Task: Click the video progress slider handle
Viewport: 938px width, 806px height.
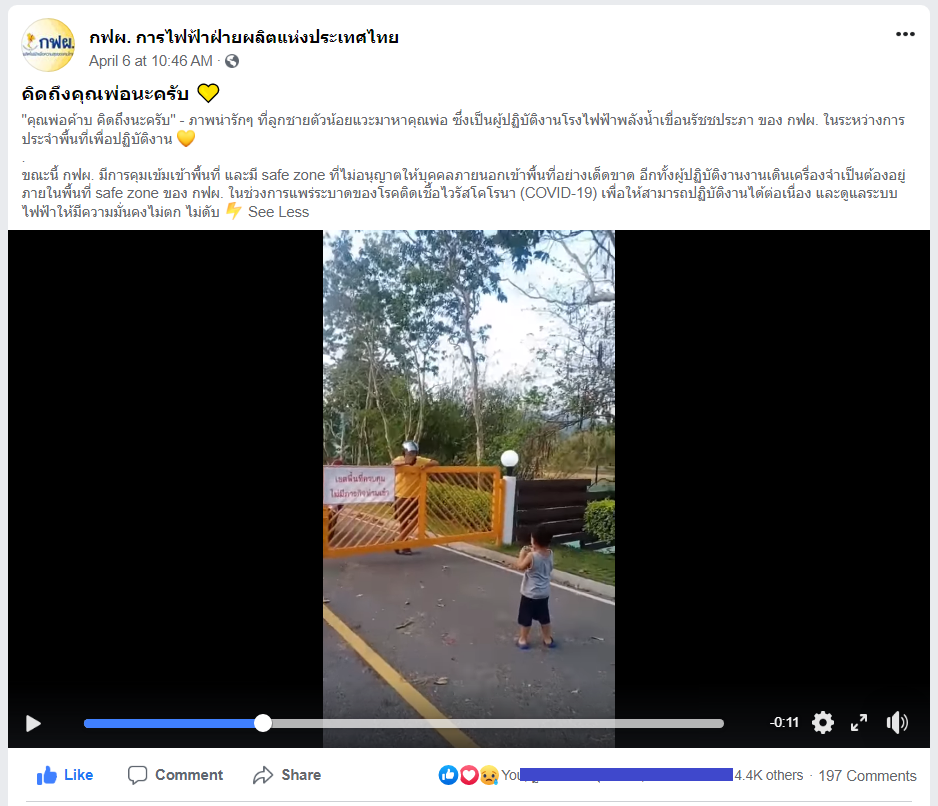Action: tap(263, 723)
